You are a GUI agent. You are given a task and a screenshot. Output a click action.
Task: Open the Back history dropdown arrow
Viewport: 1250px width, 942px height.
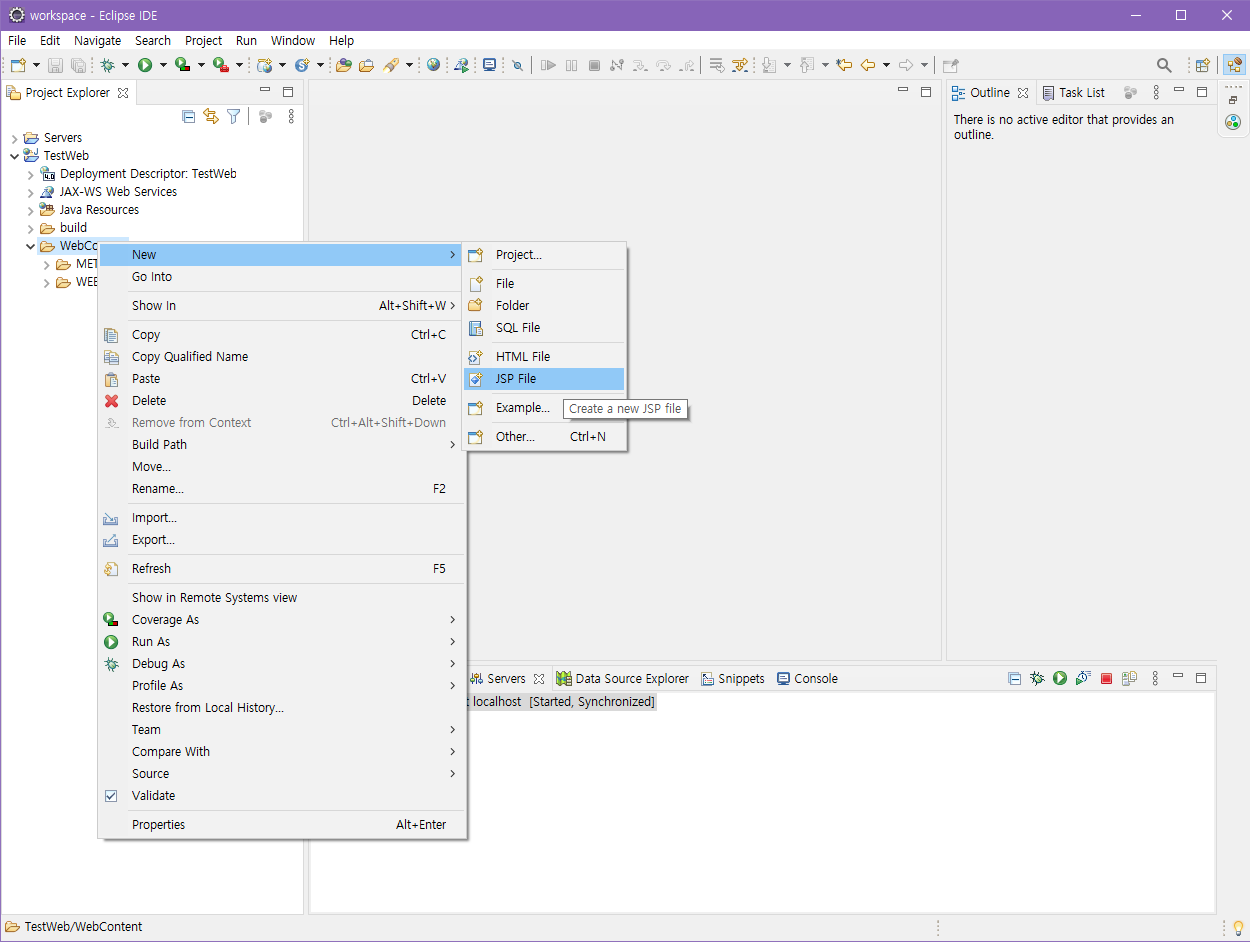[x=886, y=65]
